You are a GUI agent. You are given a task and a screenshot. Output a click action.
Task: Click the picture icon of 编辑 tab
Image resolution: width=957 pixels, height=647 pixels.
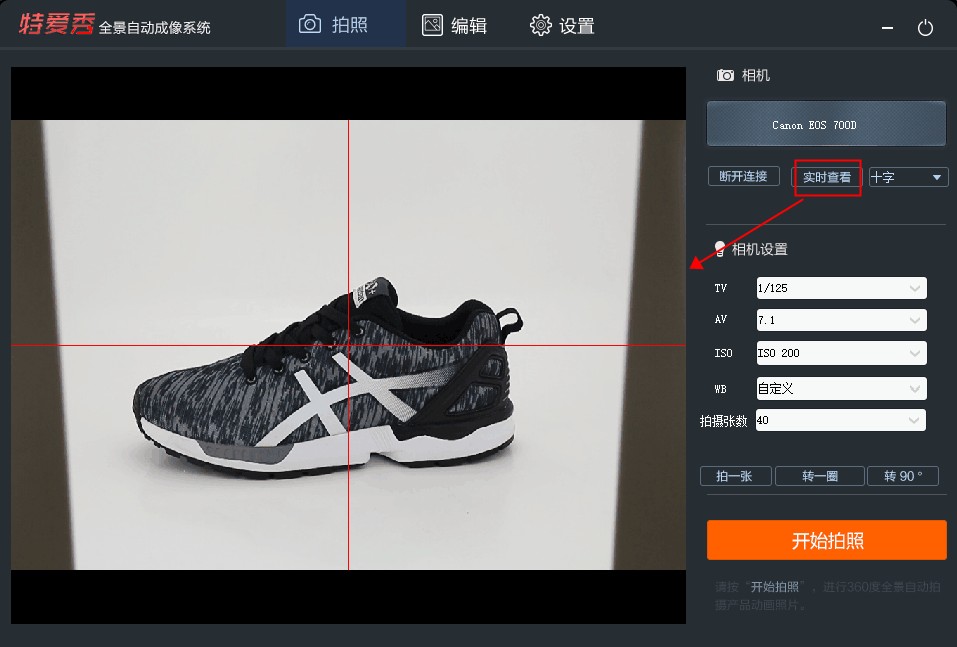pos(432,25)
